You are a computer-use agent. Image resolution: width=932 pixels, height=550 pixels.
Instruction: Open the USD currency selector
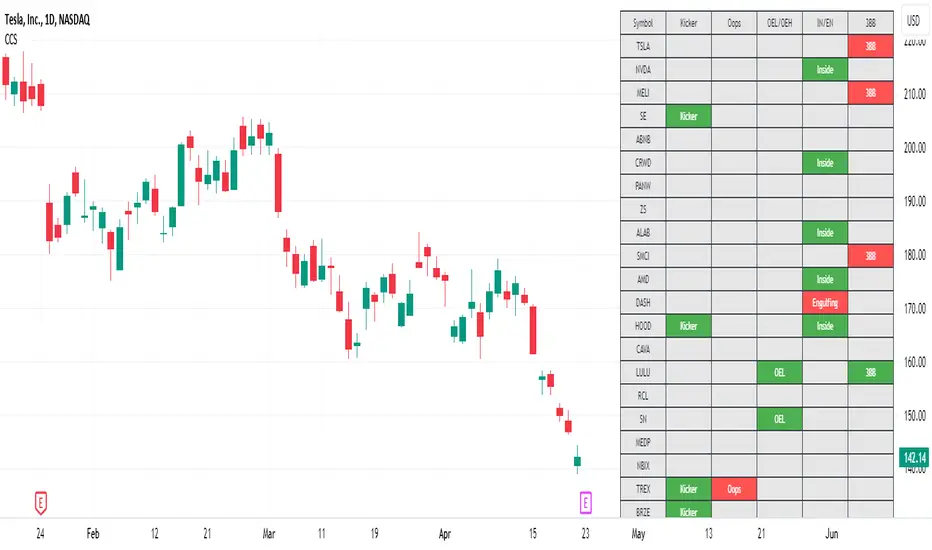click(x=912, y=20)
